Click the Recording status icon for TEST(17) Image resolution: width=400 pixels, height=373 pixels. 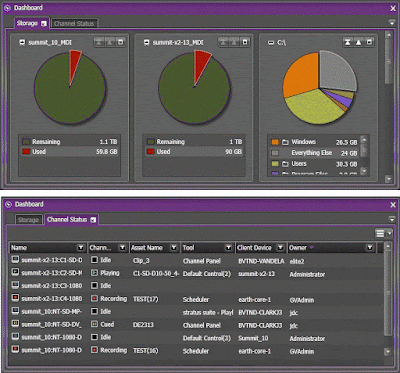(x=95, y=299)
